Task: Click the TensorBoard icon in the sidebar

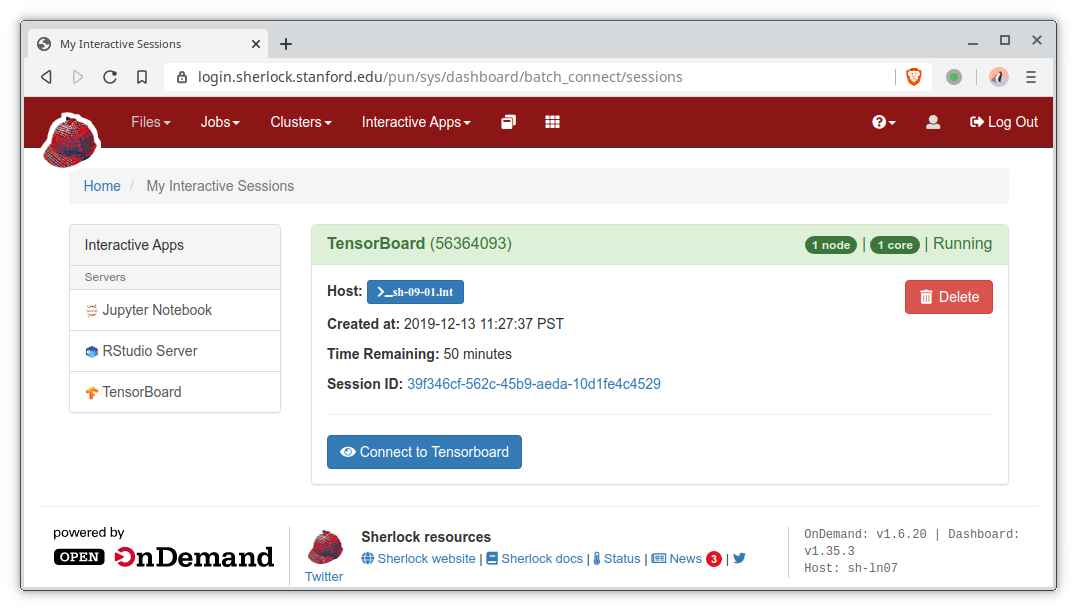Action: pos(91,393)
